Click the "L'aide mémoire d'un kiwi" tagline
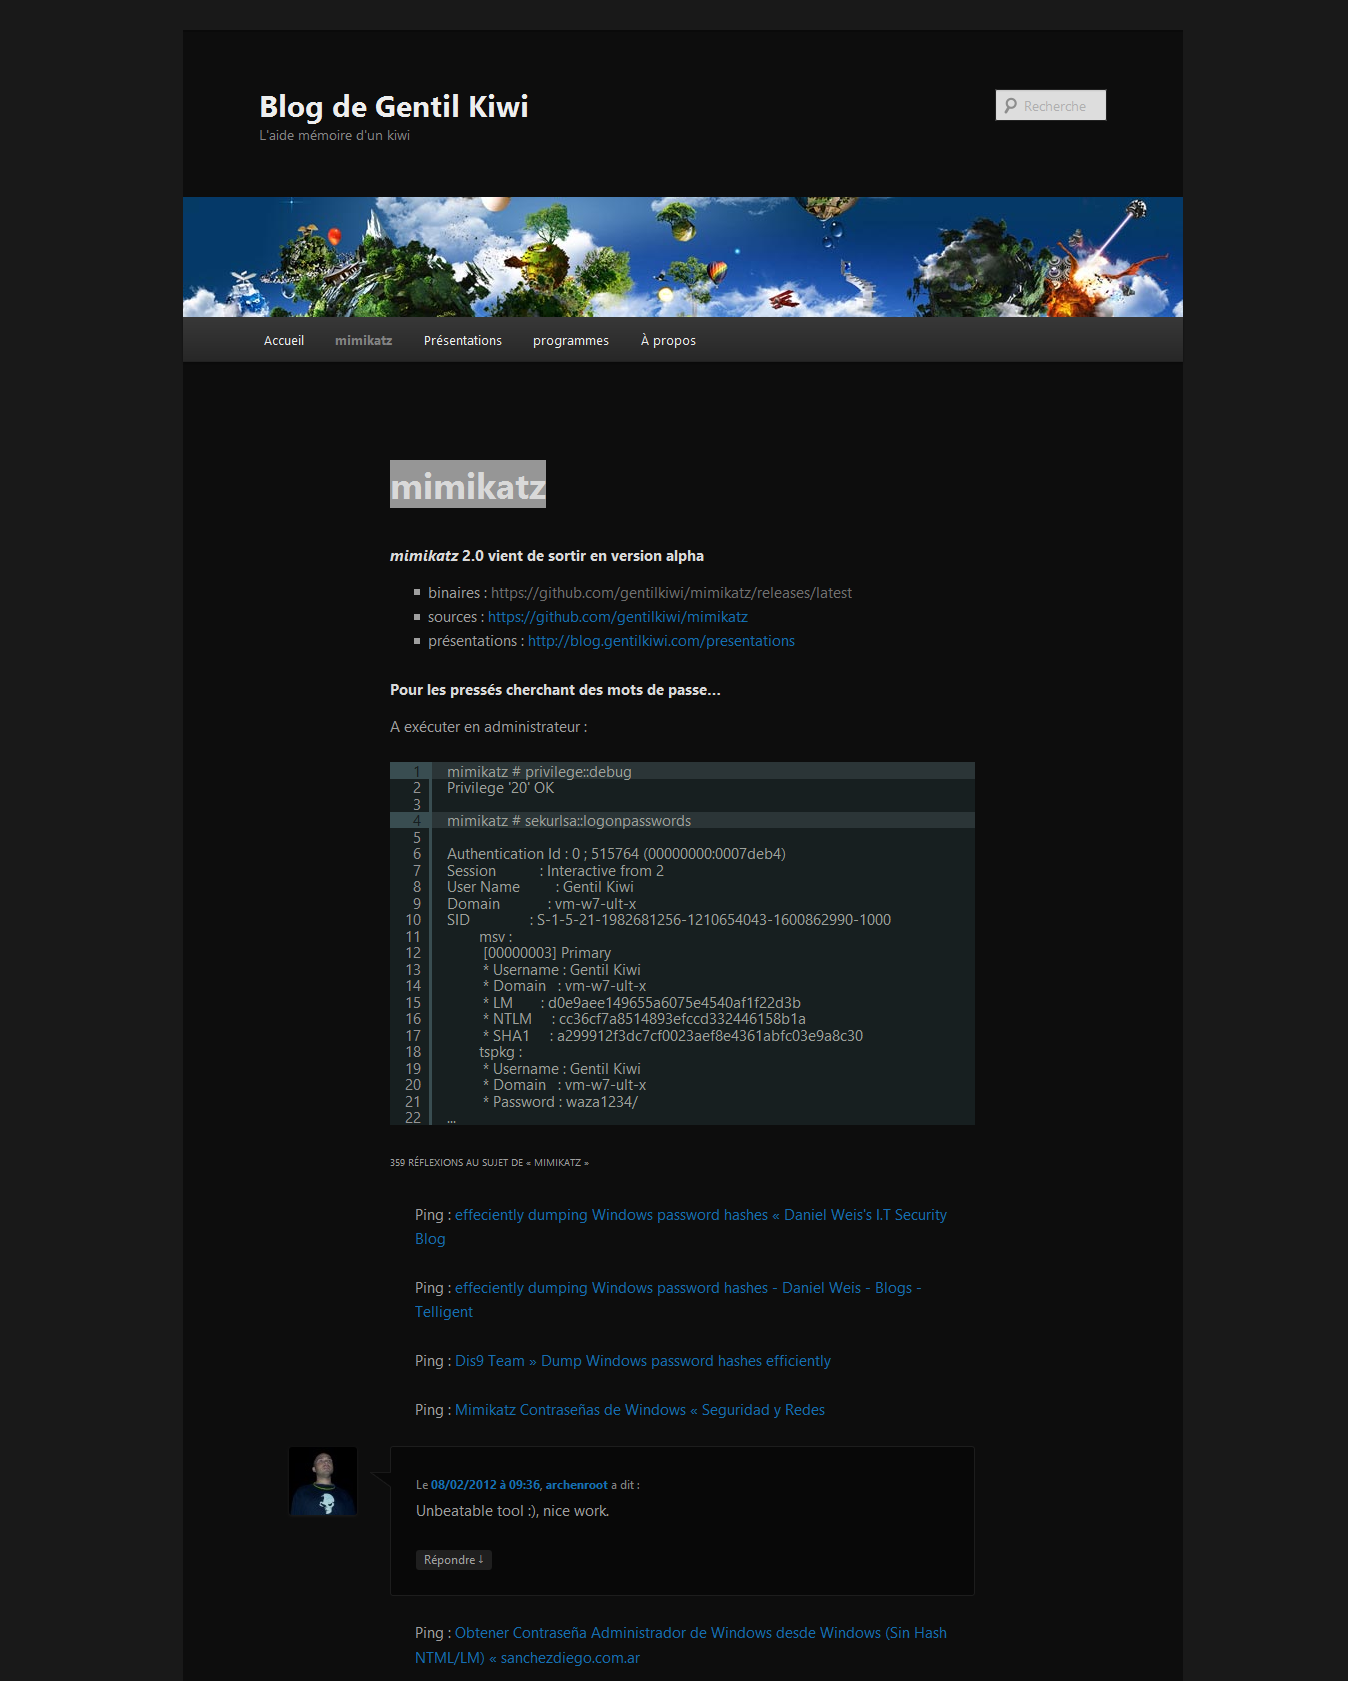 pyautogui.click(x=334, y=136)
